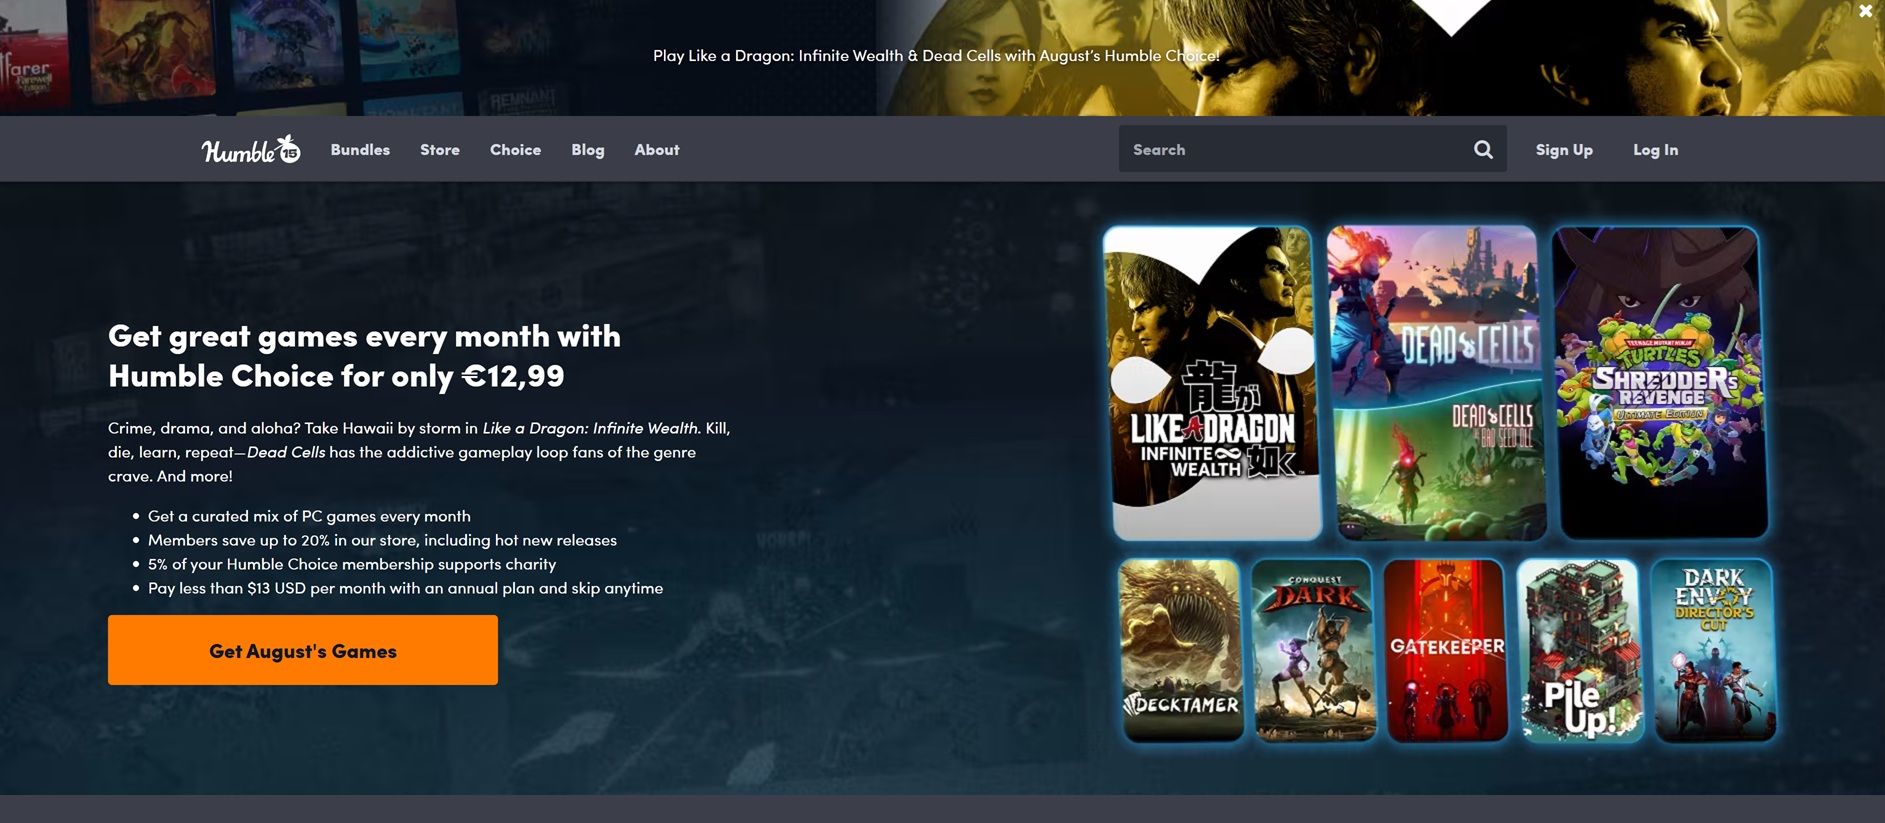Select the Gatekeeper game cover

pos(1447,650)
